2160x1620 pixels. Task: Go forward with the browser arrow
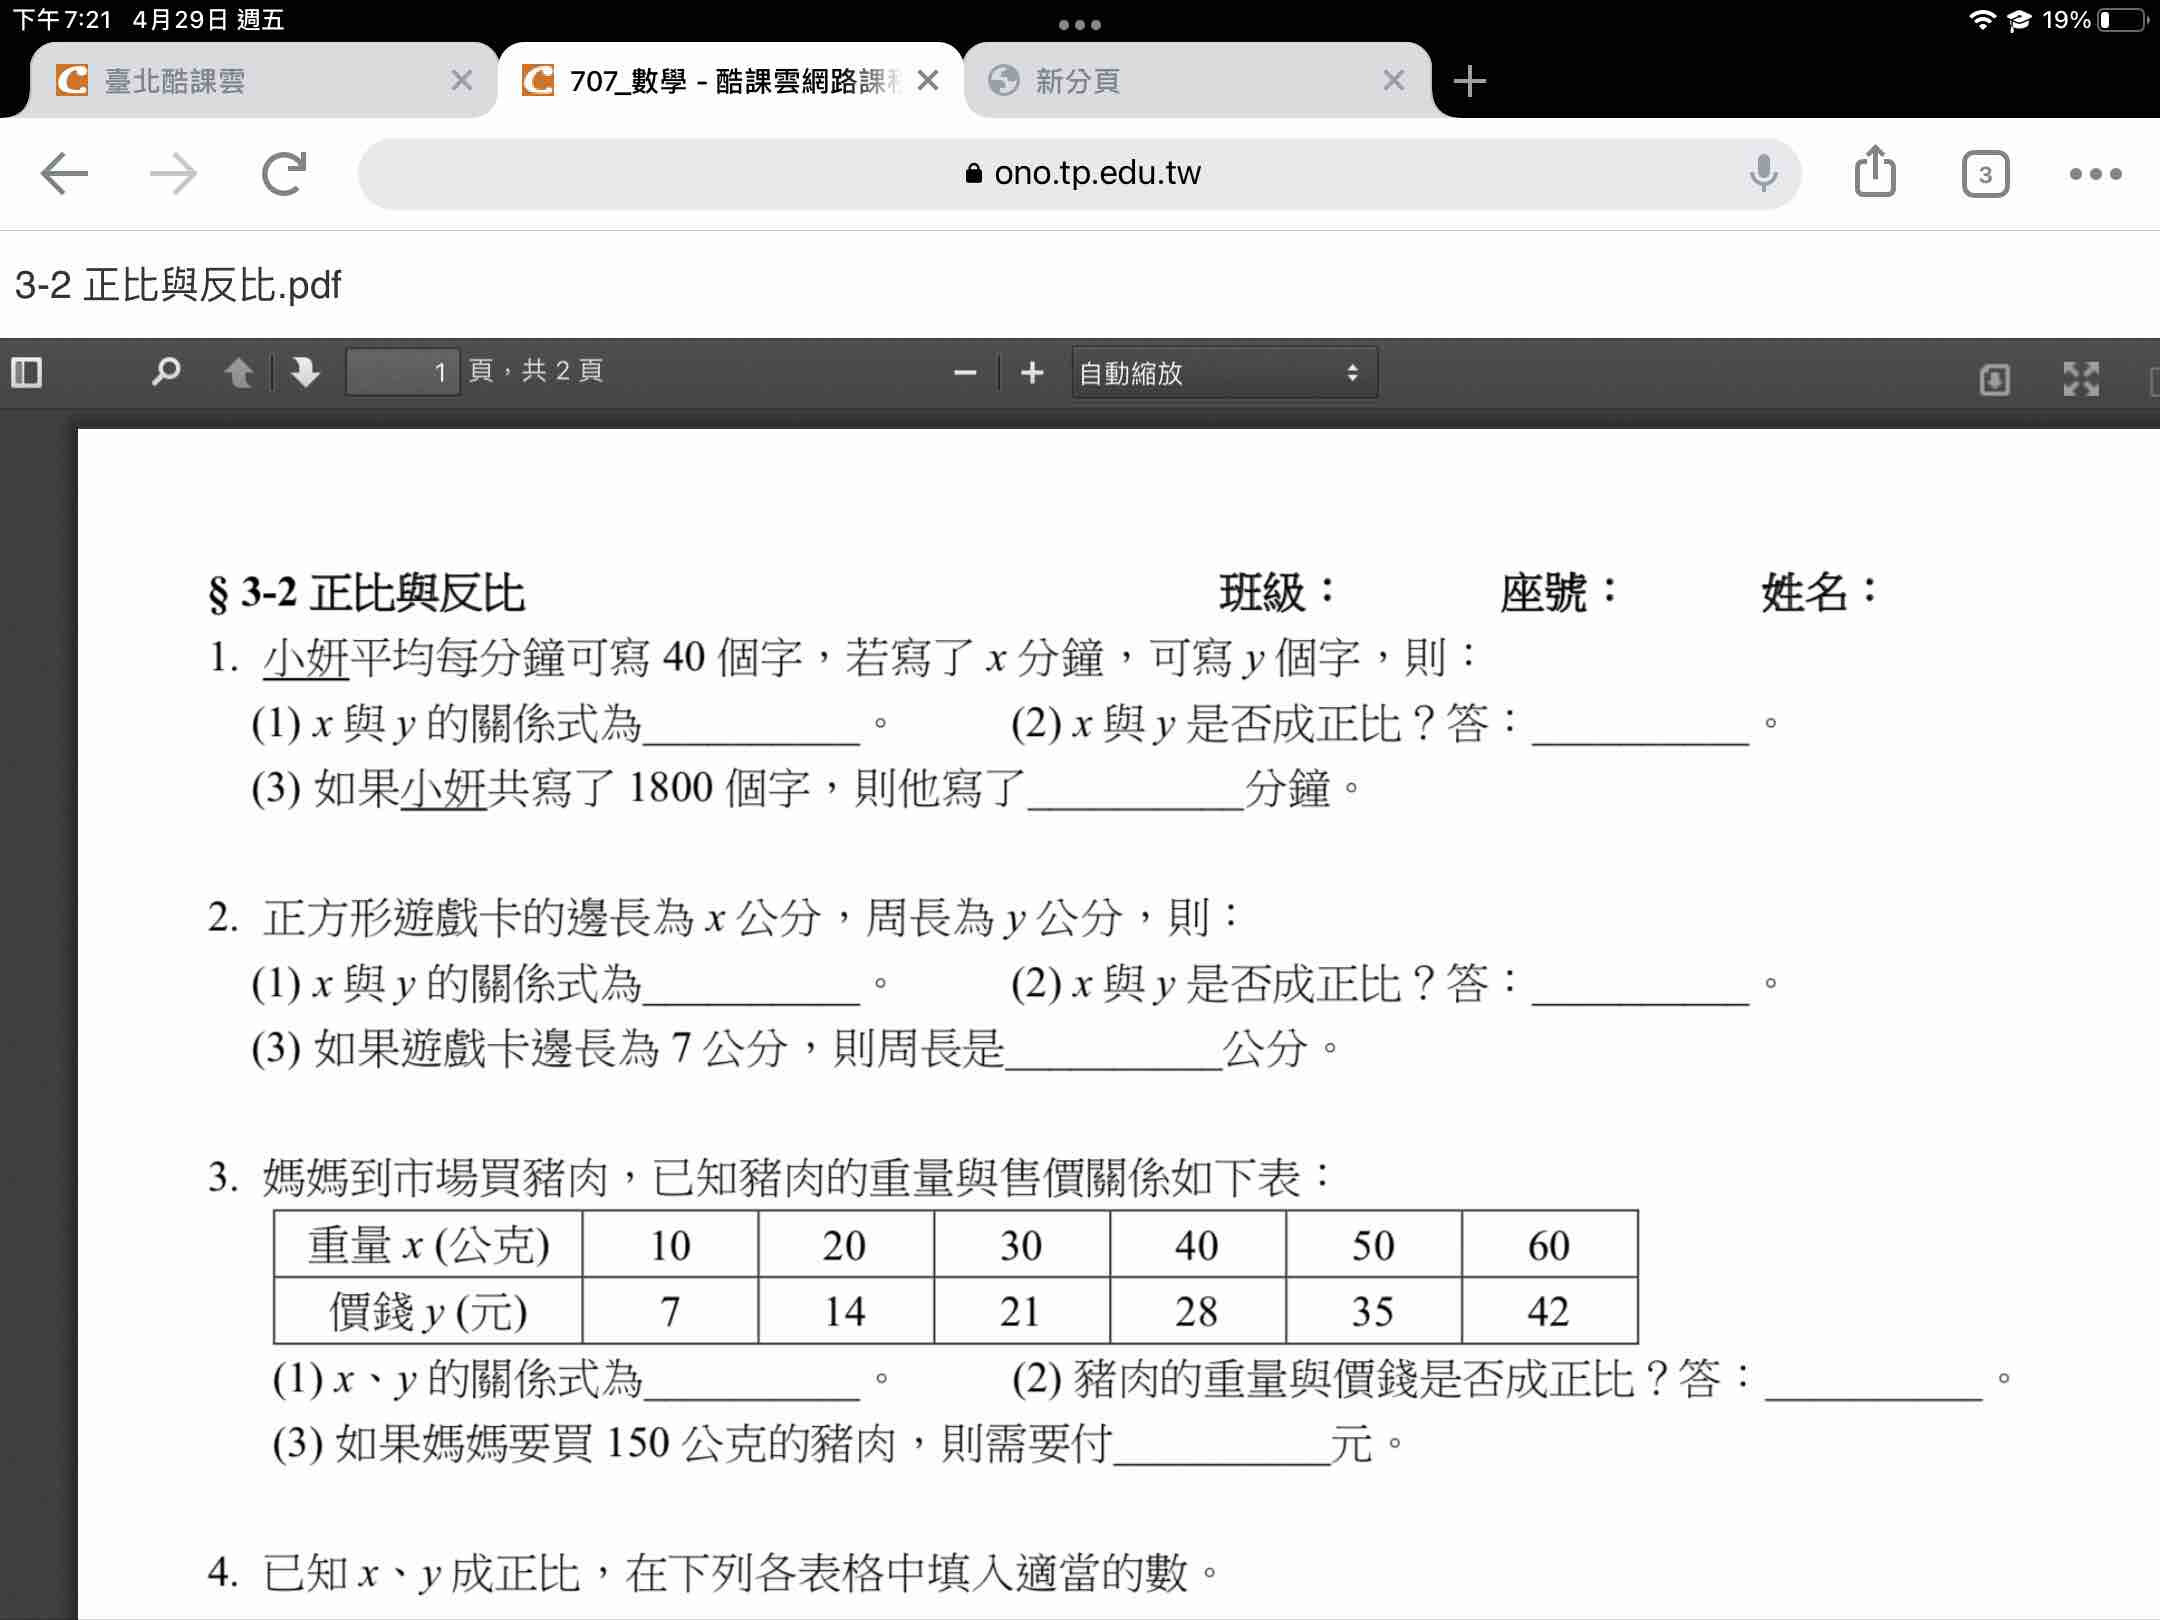click(x=173, y=174)
